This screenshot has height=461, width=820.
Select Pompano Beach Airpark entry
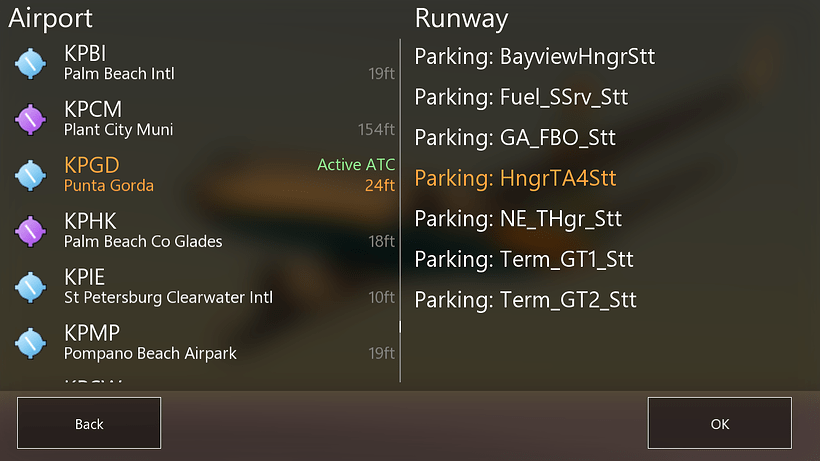[200, 343]
